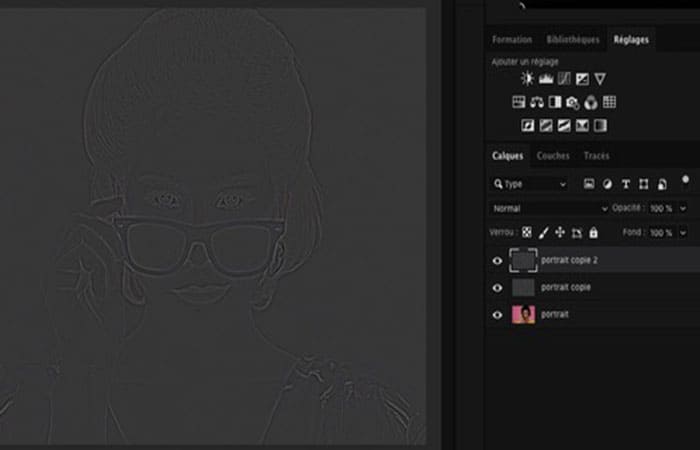Add a Posterize adjustment
Viewport: 700px width, 450px height.
546,125
